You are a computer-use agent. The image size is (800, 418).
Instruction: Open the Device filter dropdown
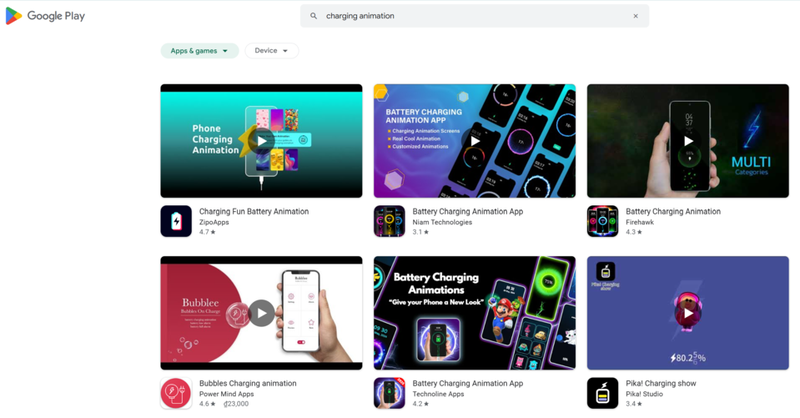[x=271, y=51]
